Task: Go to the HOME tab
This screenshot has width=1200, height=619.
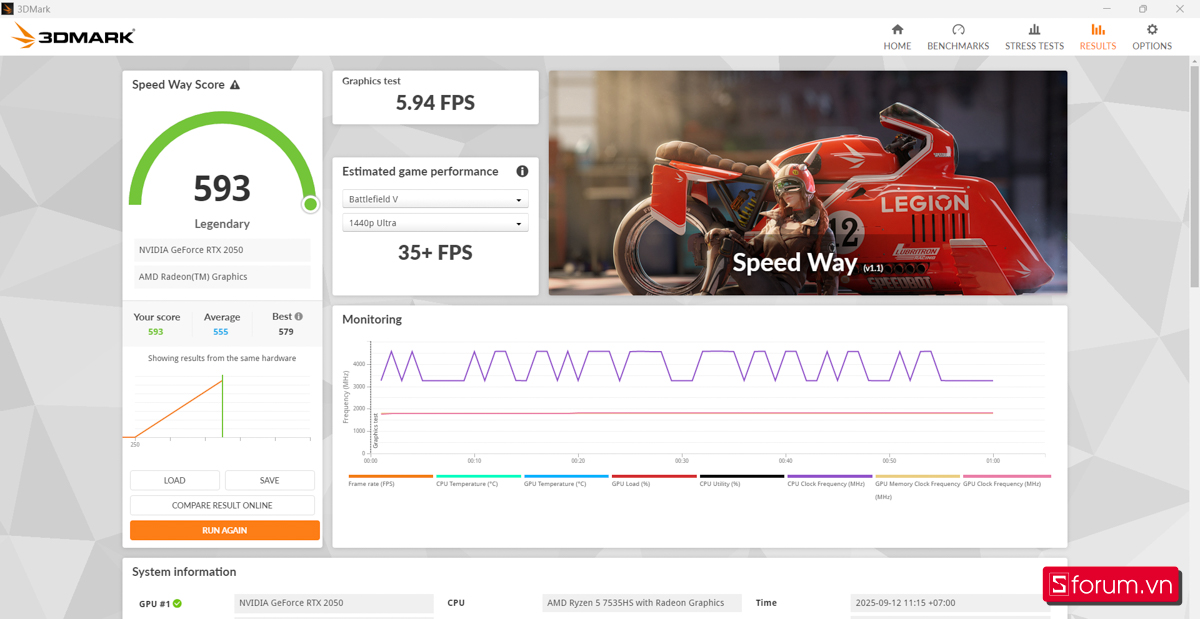Action: click(897, 37)
